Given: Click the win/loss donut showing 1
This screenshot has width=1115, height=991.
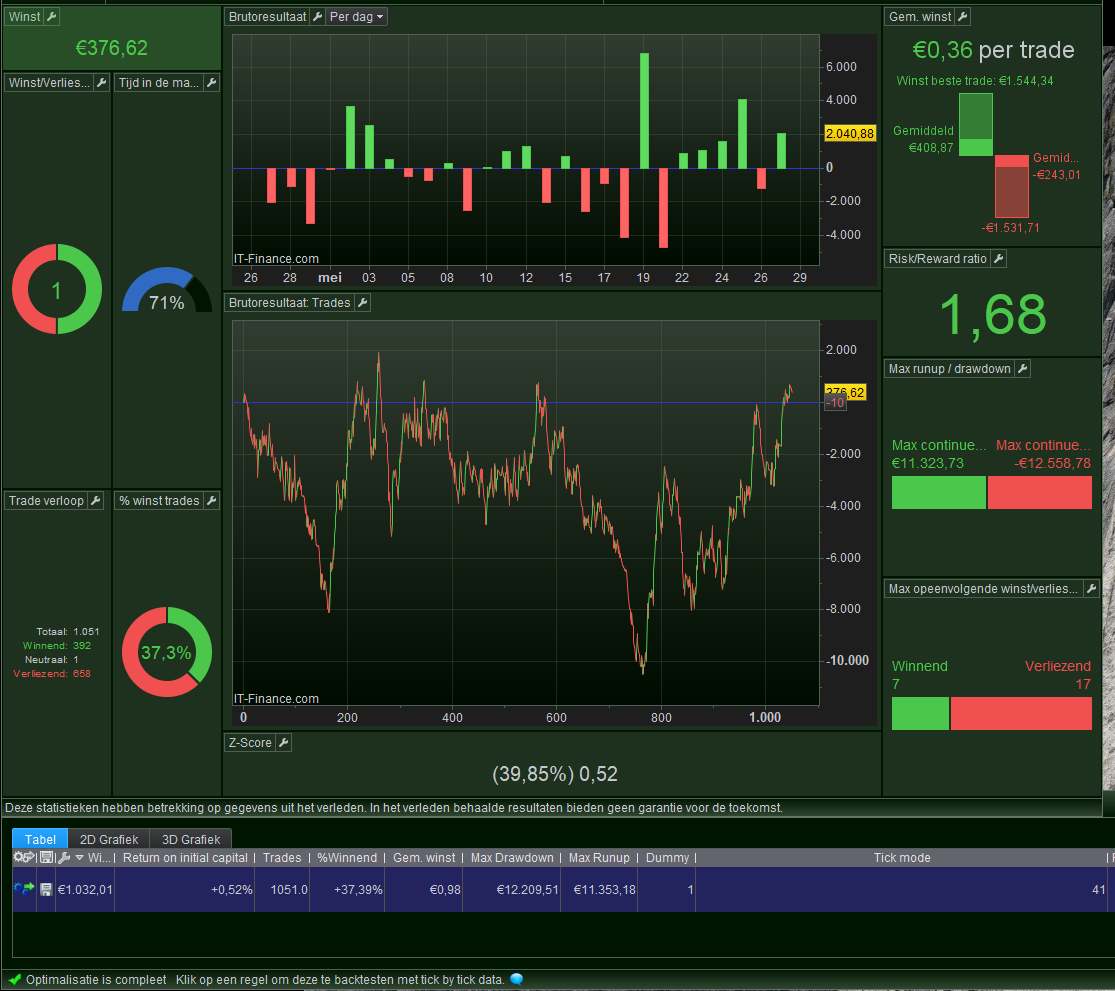Looking at the screenshot, I should 57,289.
